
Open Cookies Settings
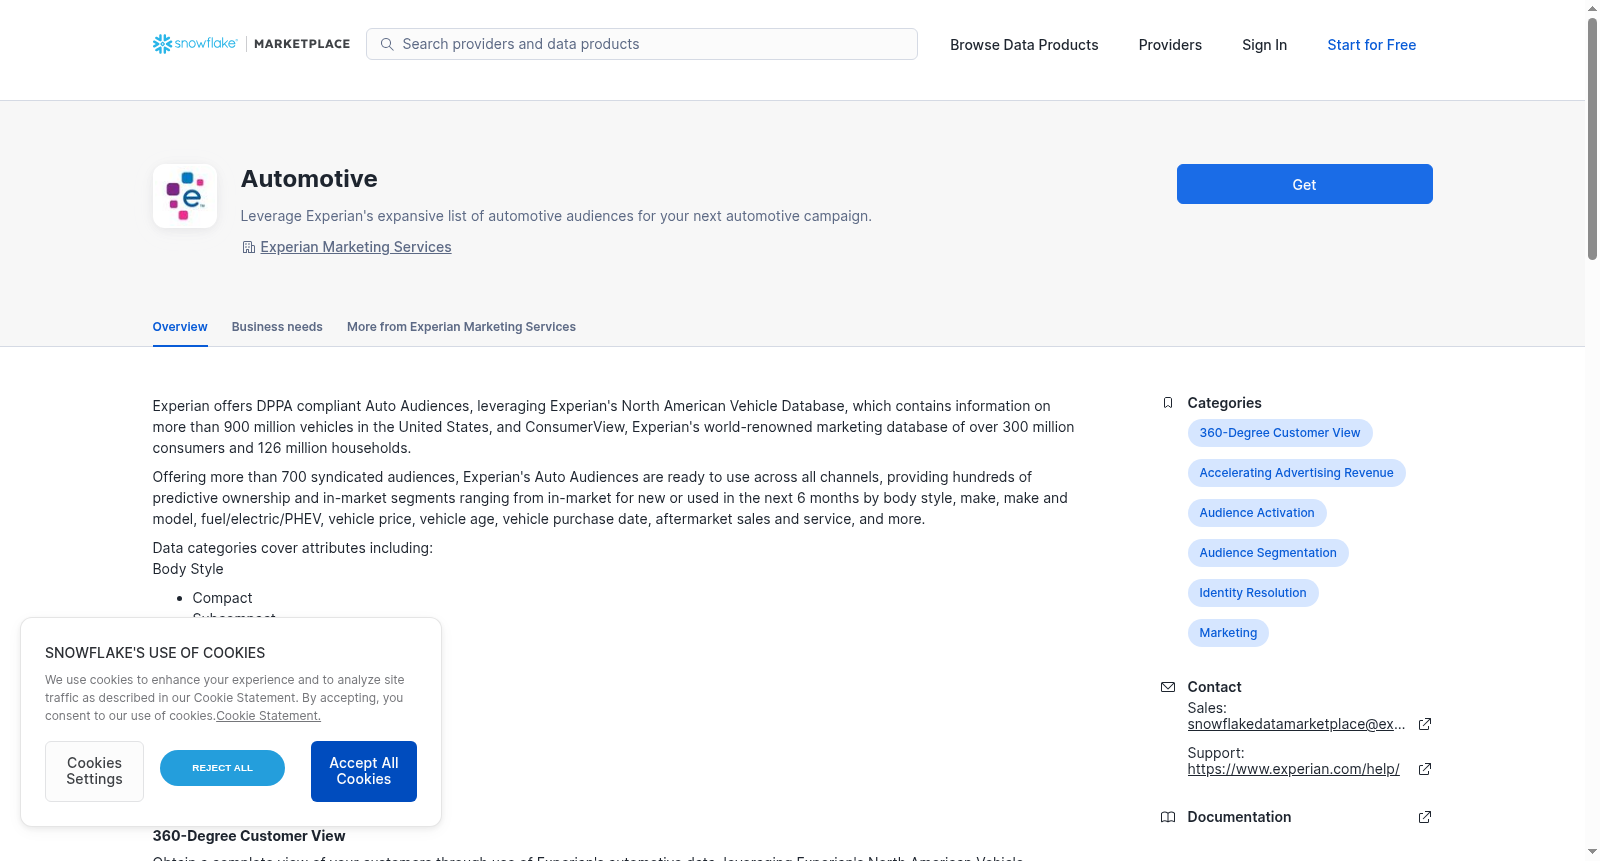pos(94,771)
